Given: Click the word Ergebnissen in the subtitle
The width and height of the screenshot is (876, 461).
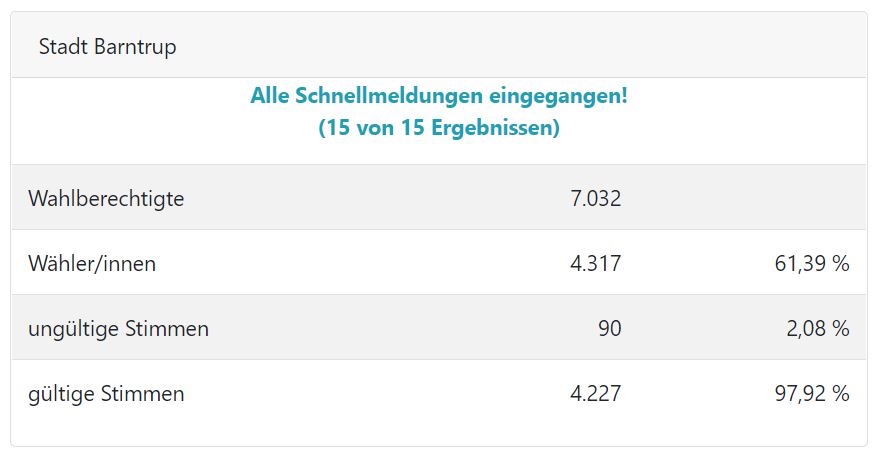Looking at the screenshot, I should pos(494,127).
